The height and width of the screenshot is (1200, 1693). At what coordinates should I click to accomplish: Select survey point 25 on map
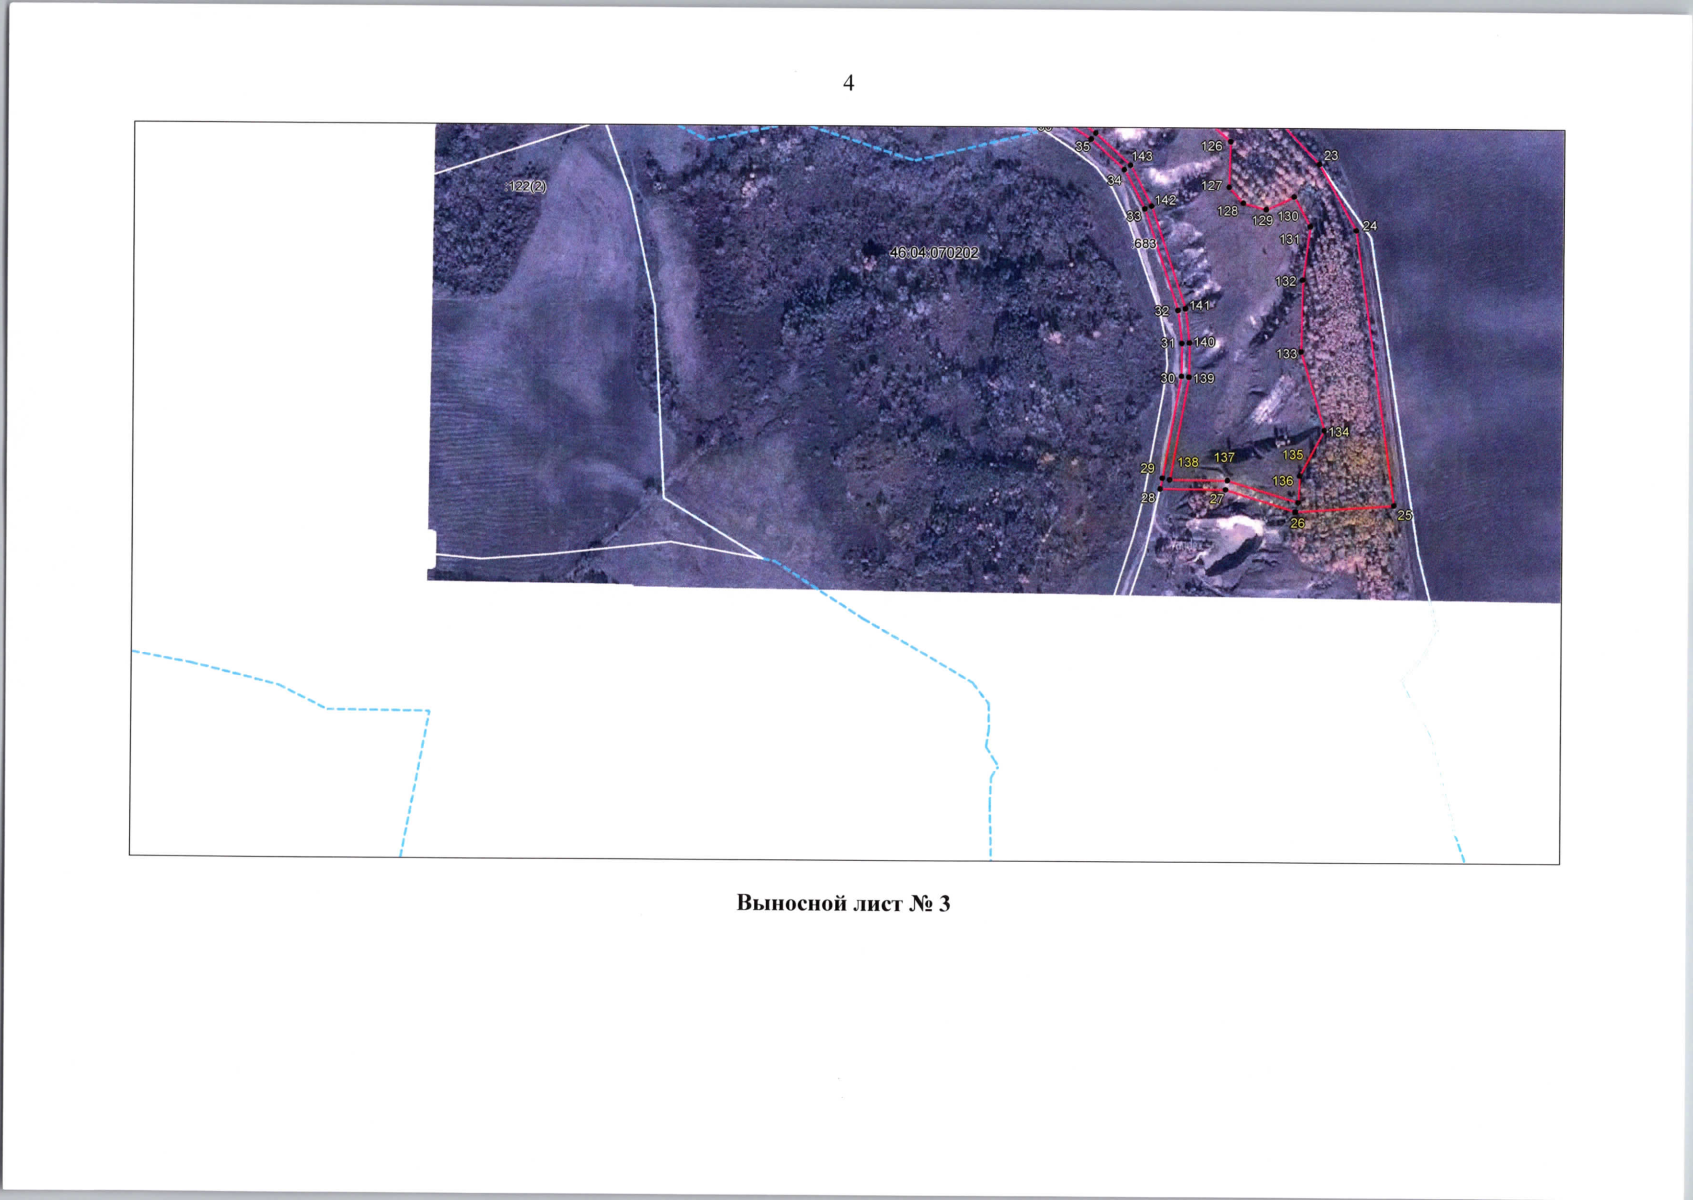pyautogui.click(x=1393, y=507)
